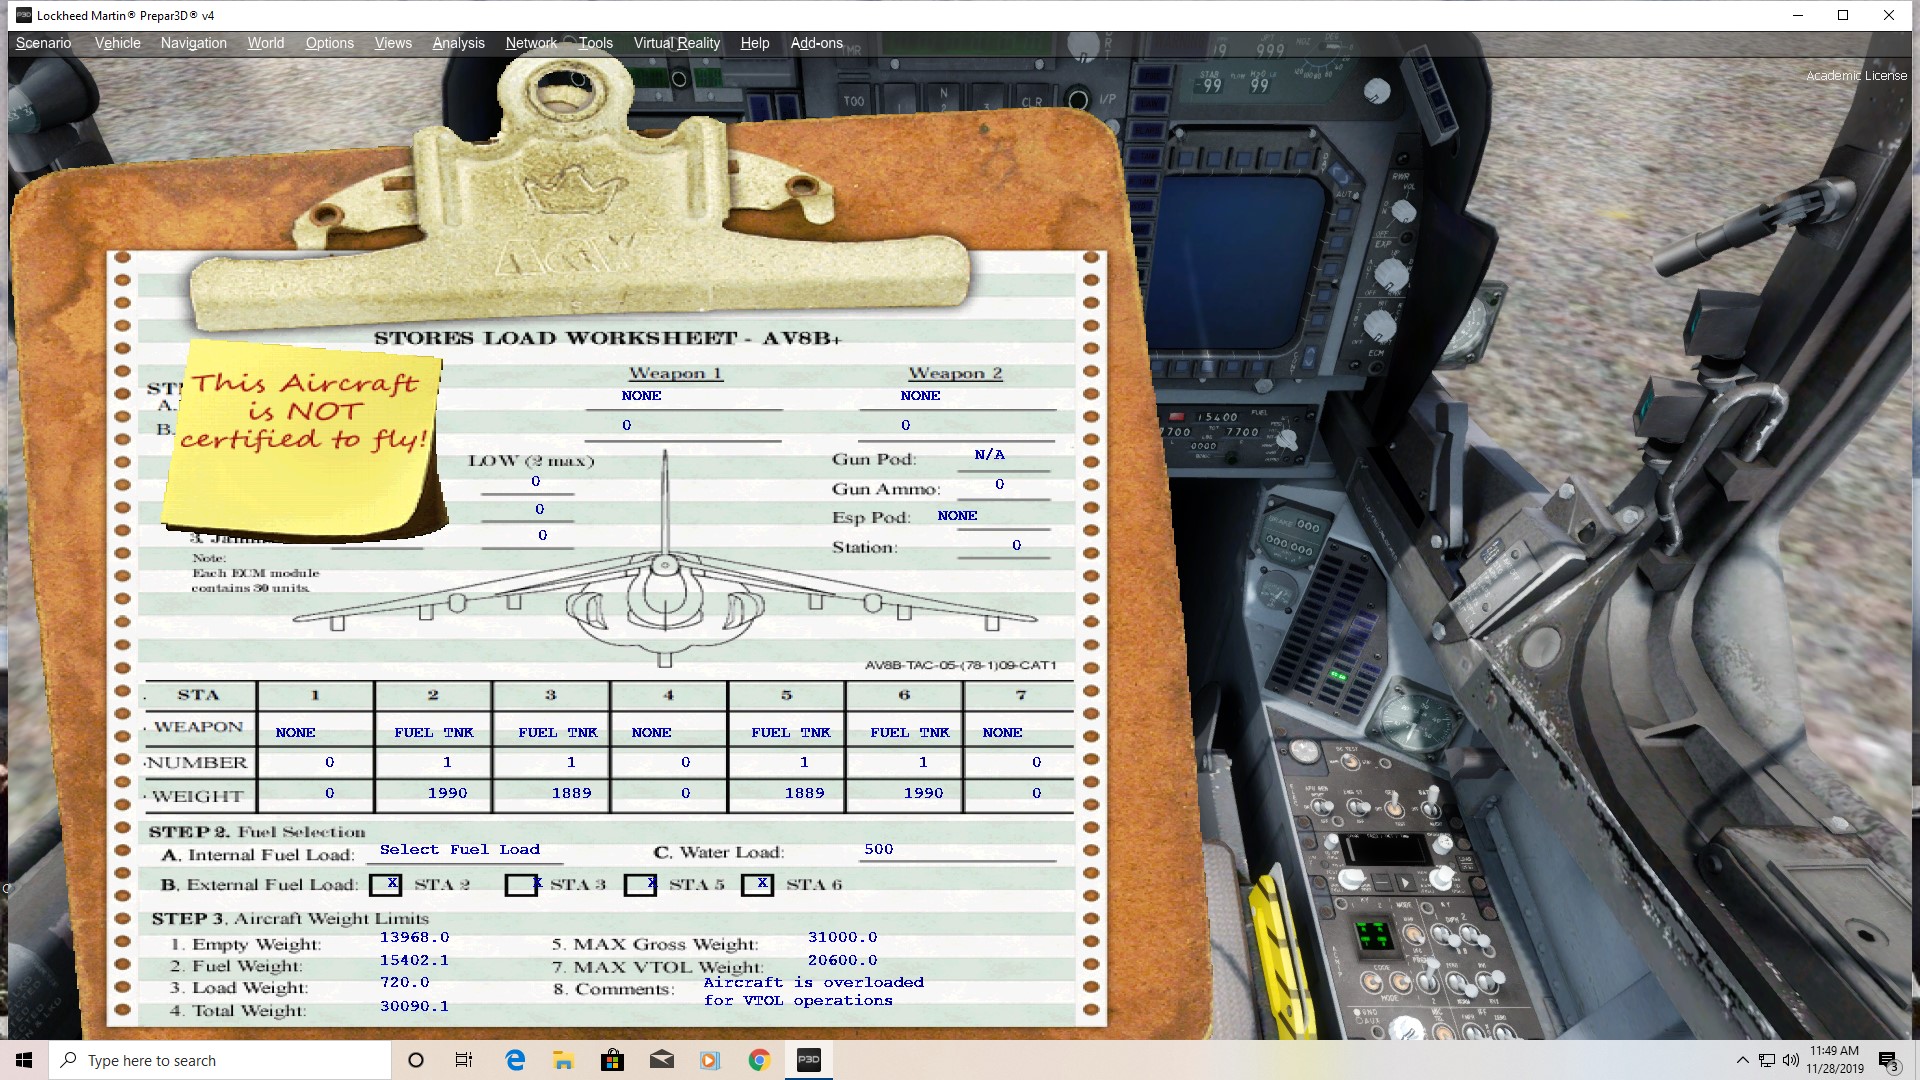
Task: Click the volume speaker tray icon
Action: click(x=1790, y=1060)
